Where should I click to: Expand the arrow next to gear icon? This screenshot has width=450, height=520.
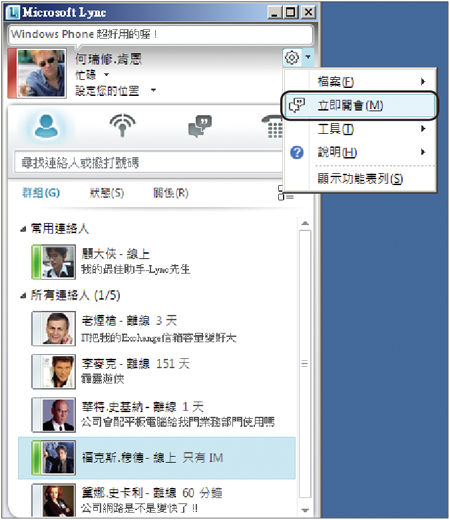pyautogui.click(x=308, y=57)
